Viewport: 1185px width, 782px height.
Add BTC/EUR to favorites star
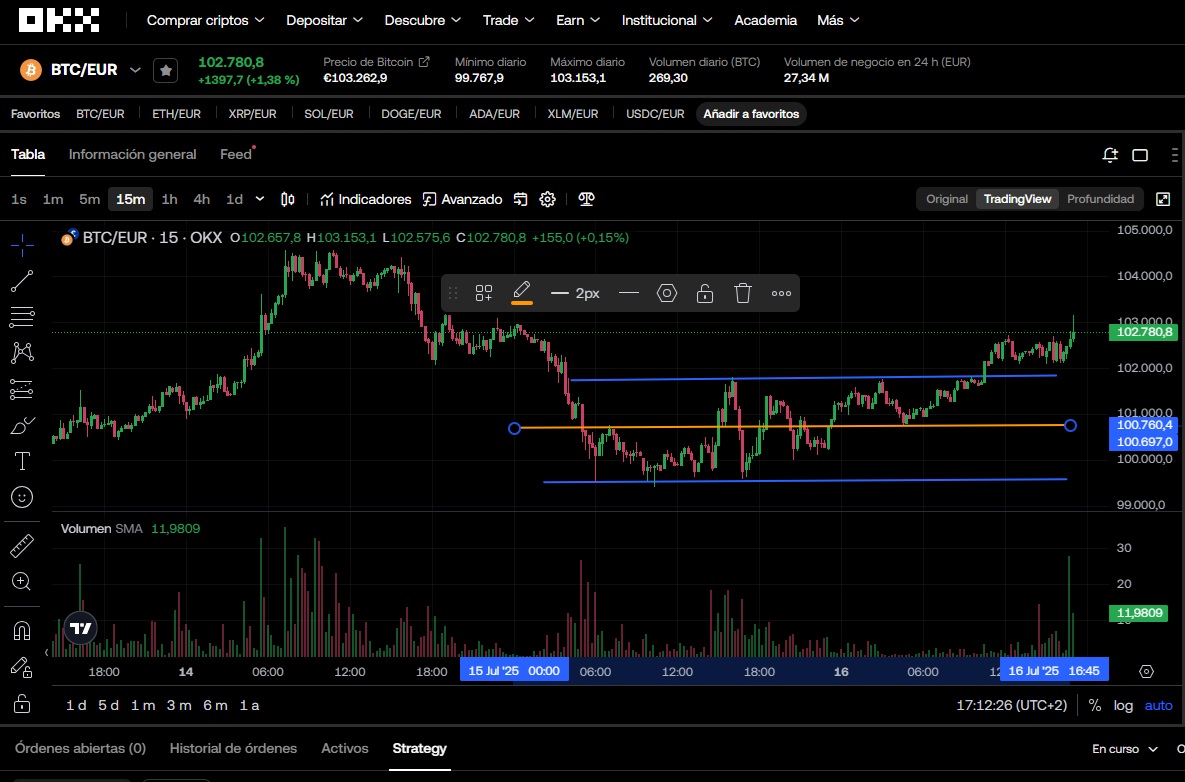click(x=166, y=70)
